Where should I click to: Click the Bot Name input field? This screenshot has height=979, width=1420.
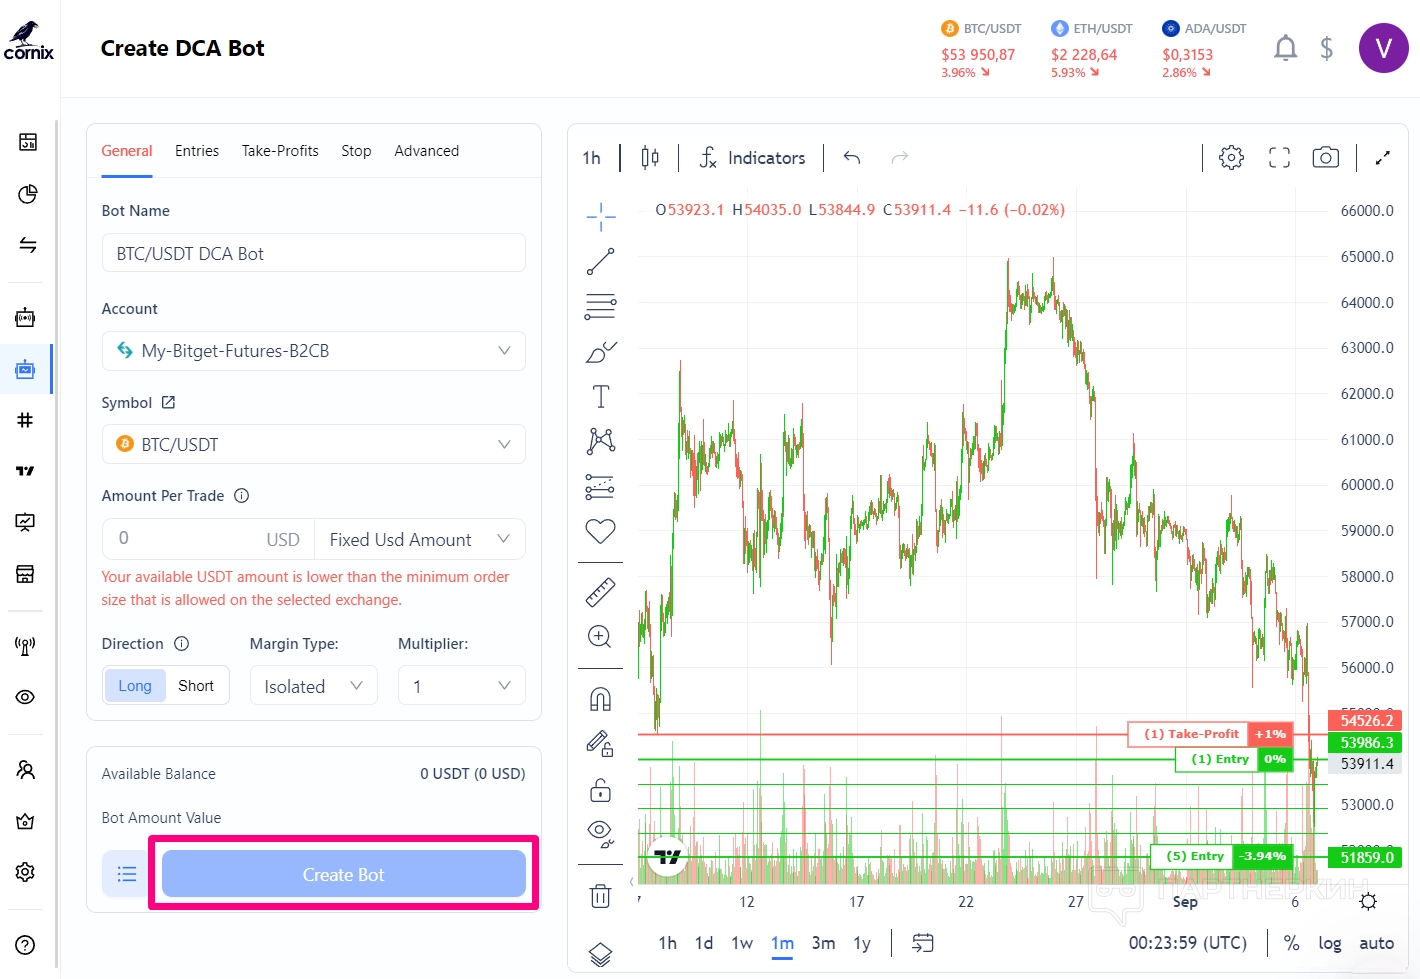coord(313,253)
